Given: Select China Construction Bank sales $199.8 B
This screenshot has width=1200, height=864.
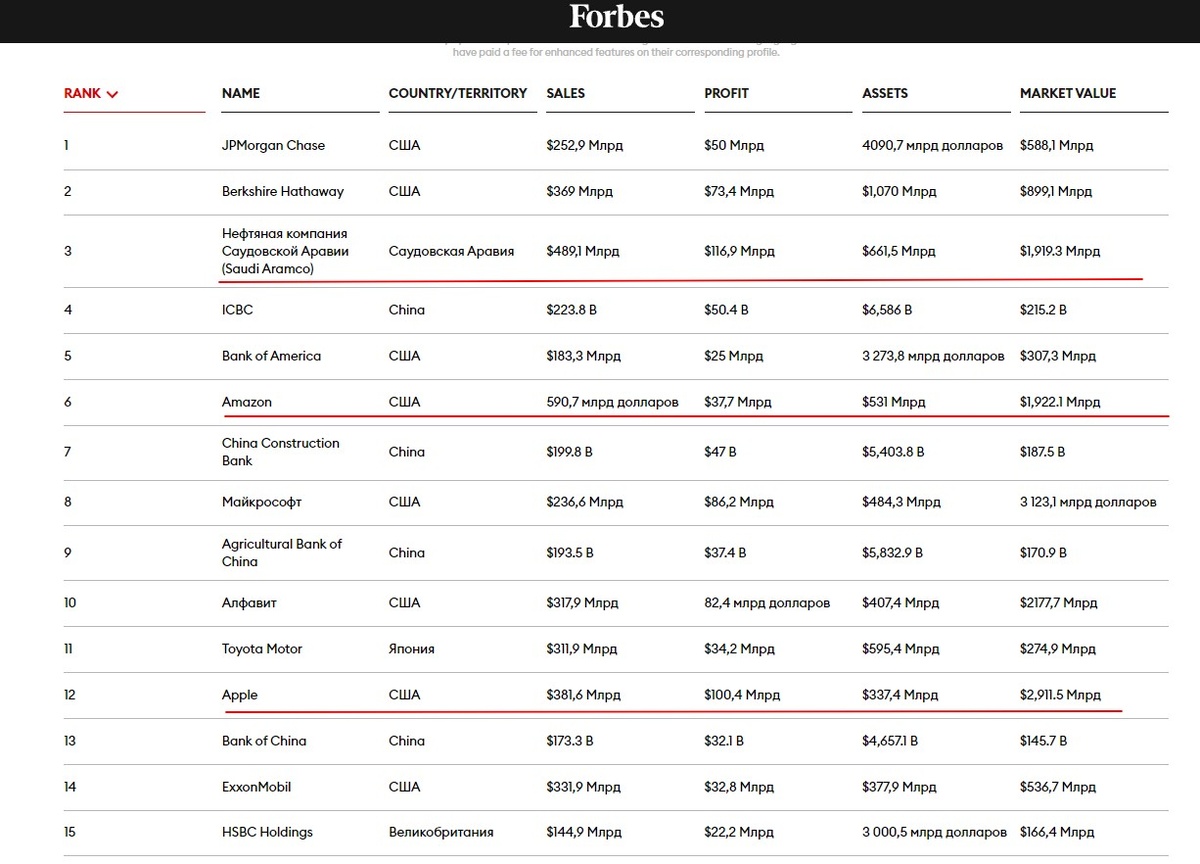Looking at the screenshot, I should point(569,452).
